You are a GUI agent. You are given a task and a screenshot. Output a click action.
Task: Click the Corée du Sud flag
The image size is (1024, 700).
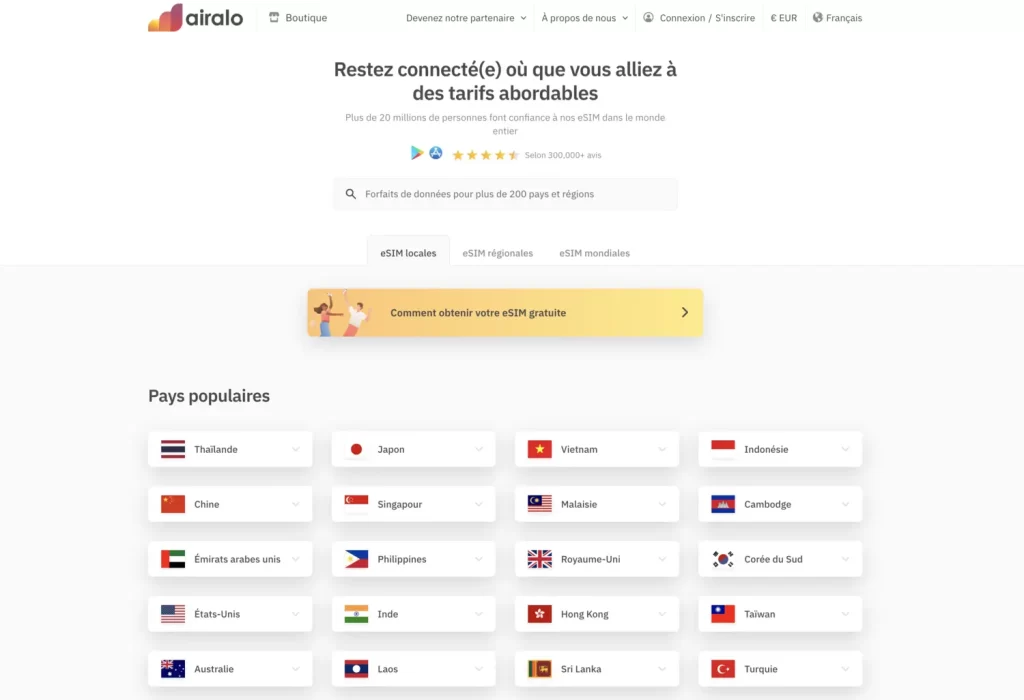(x=723, y=559)
